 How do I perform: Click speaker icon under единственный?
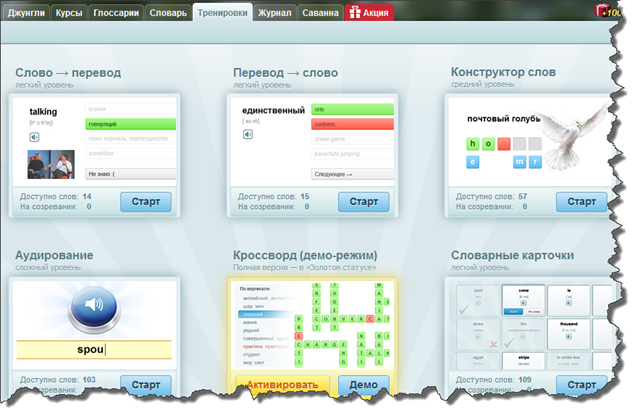247,136
